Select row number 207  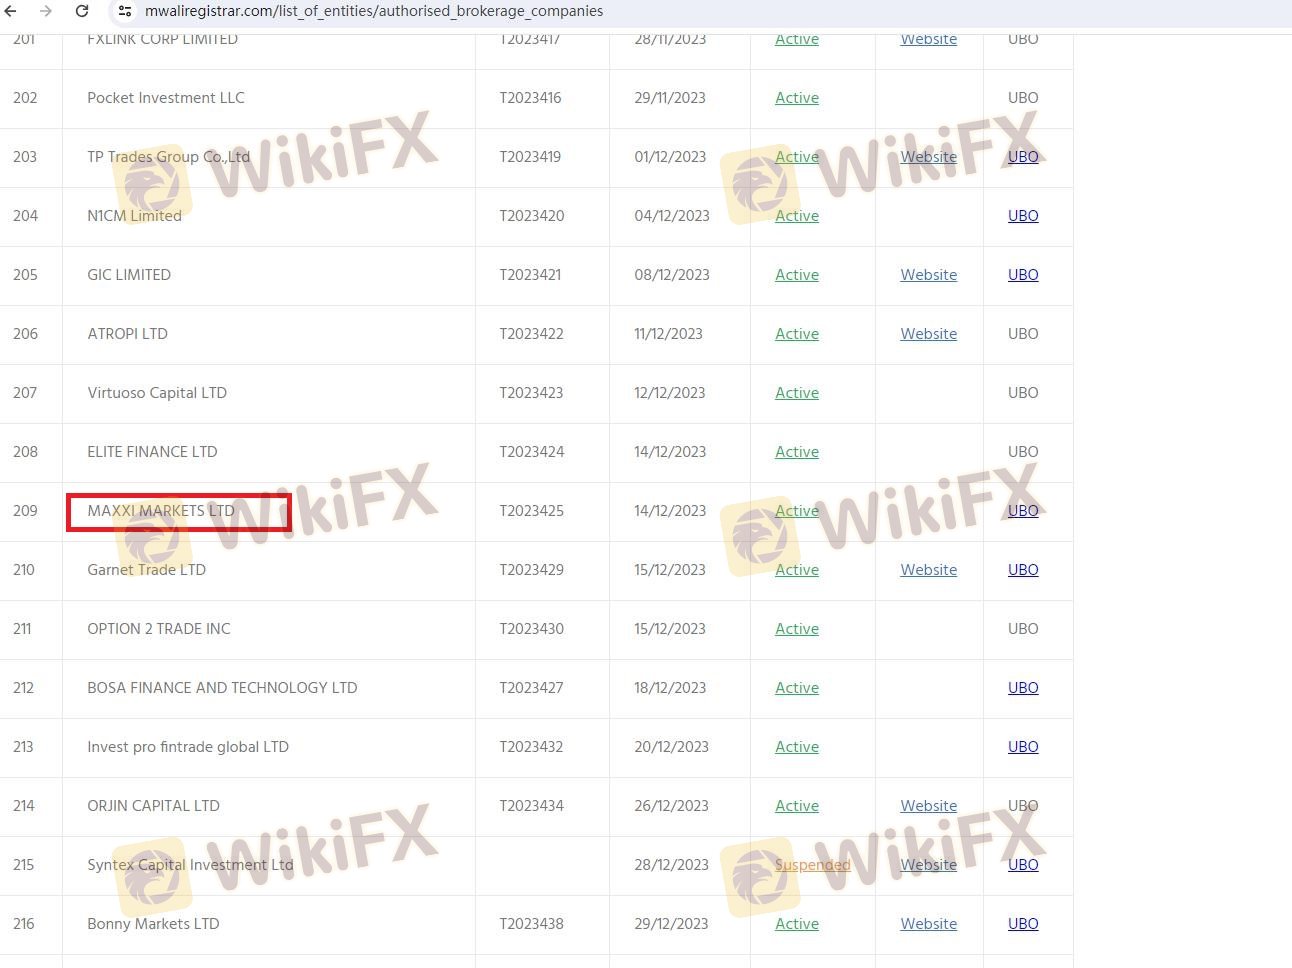25,393
